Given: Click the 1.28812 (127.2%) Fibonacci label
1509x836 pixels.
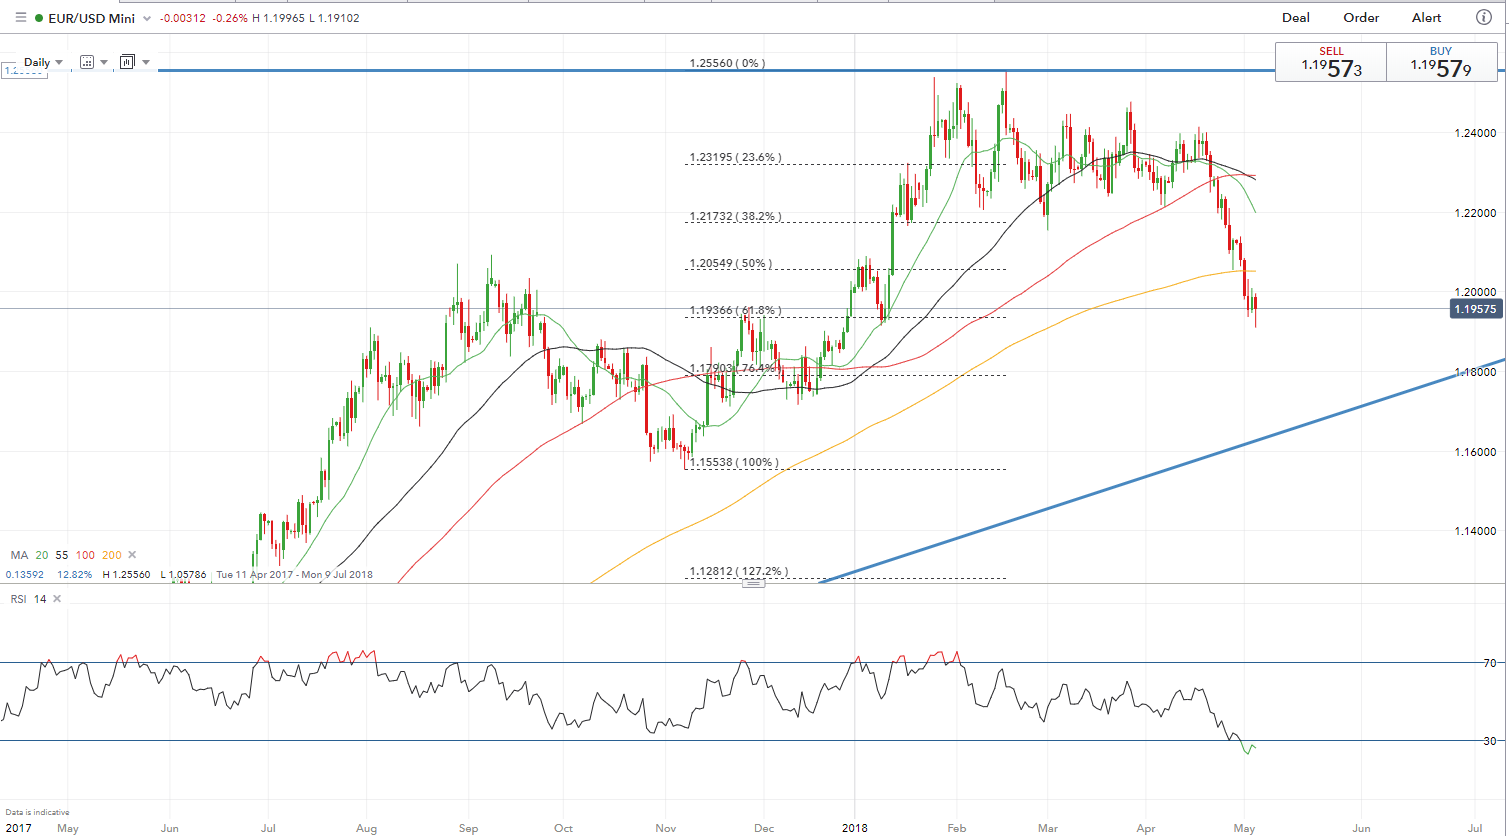Looking at the screenshot, I should click(x=738, y=572).
